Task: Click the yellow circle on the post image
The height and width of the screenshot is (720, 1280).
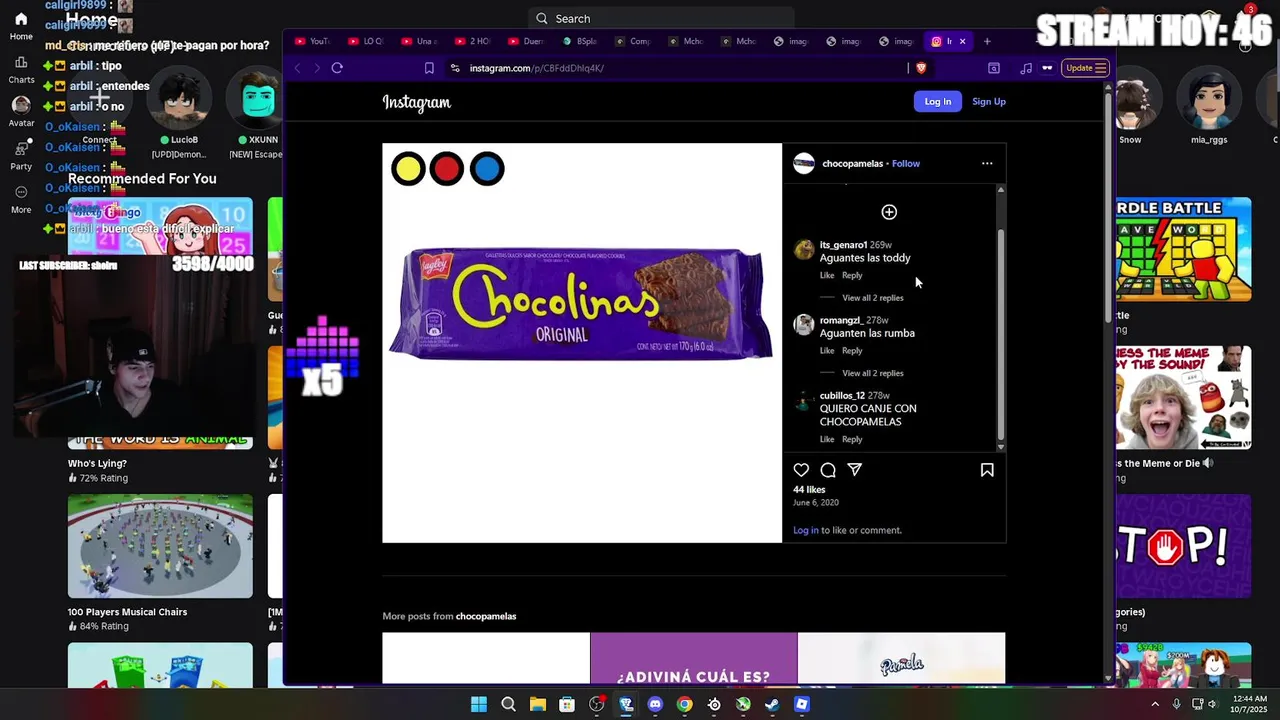Action: (408, 169)
